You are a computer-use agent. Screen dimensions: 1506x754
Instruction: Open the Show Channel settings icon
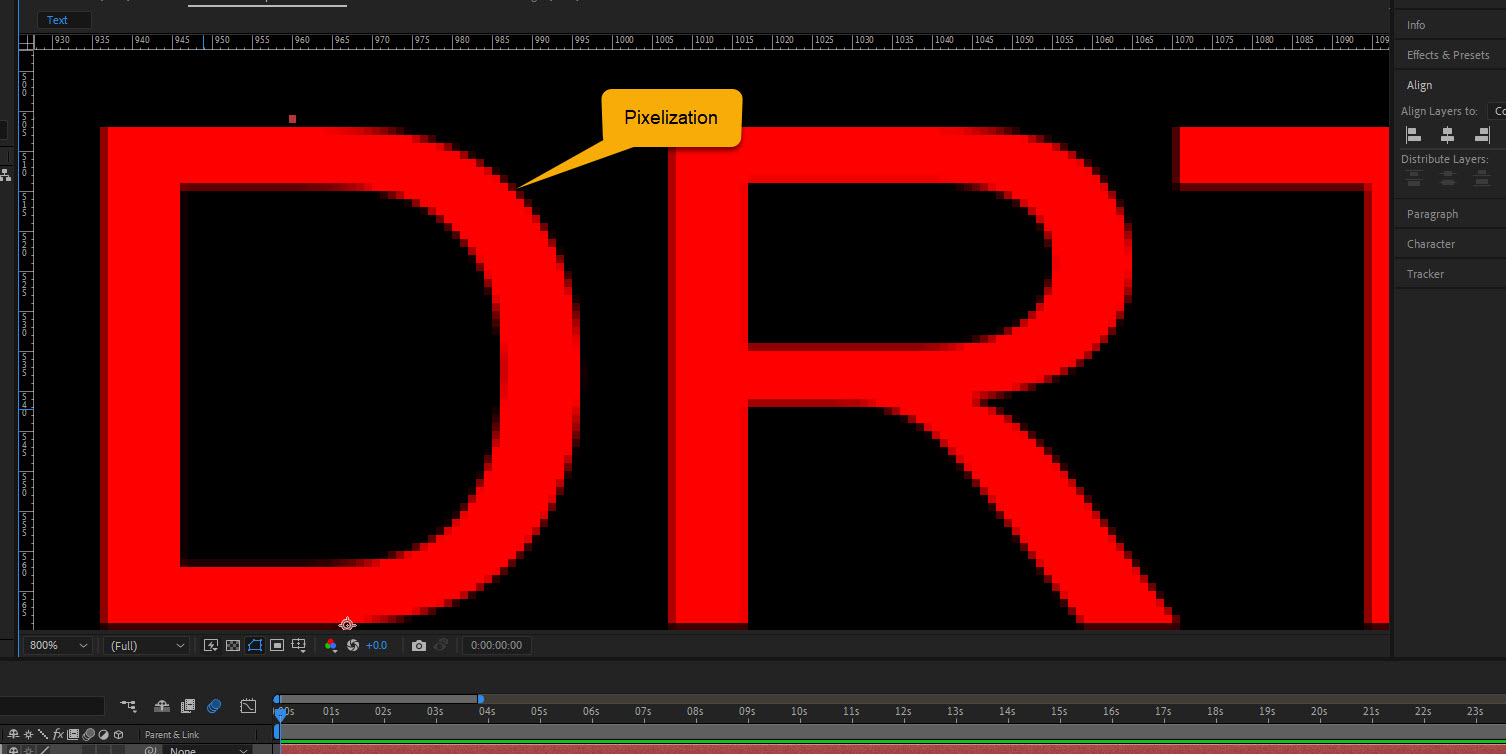331,645
